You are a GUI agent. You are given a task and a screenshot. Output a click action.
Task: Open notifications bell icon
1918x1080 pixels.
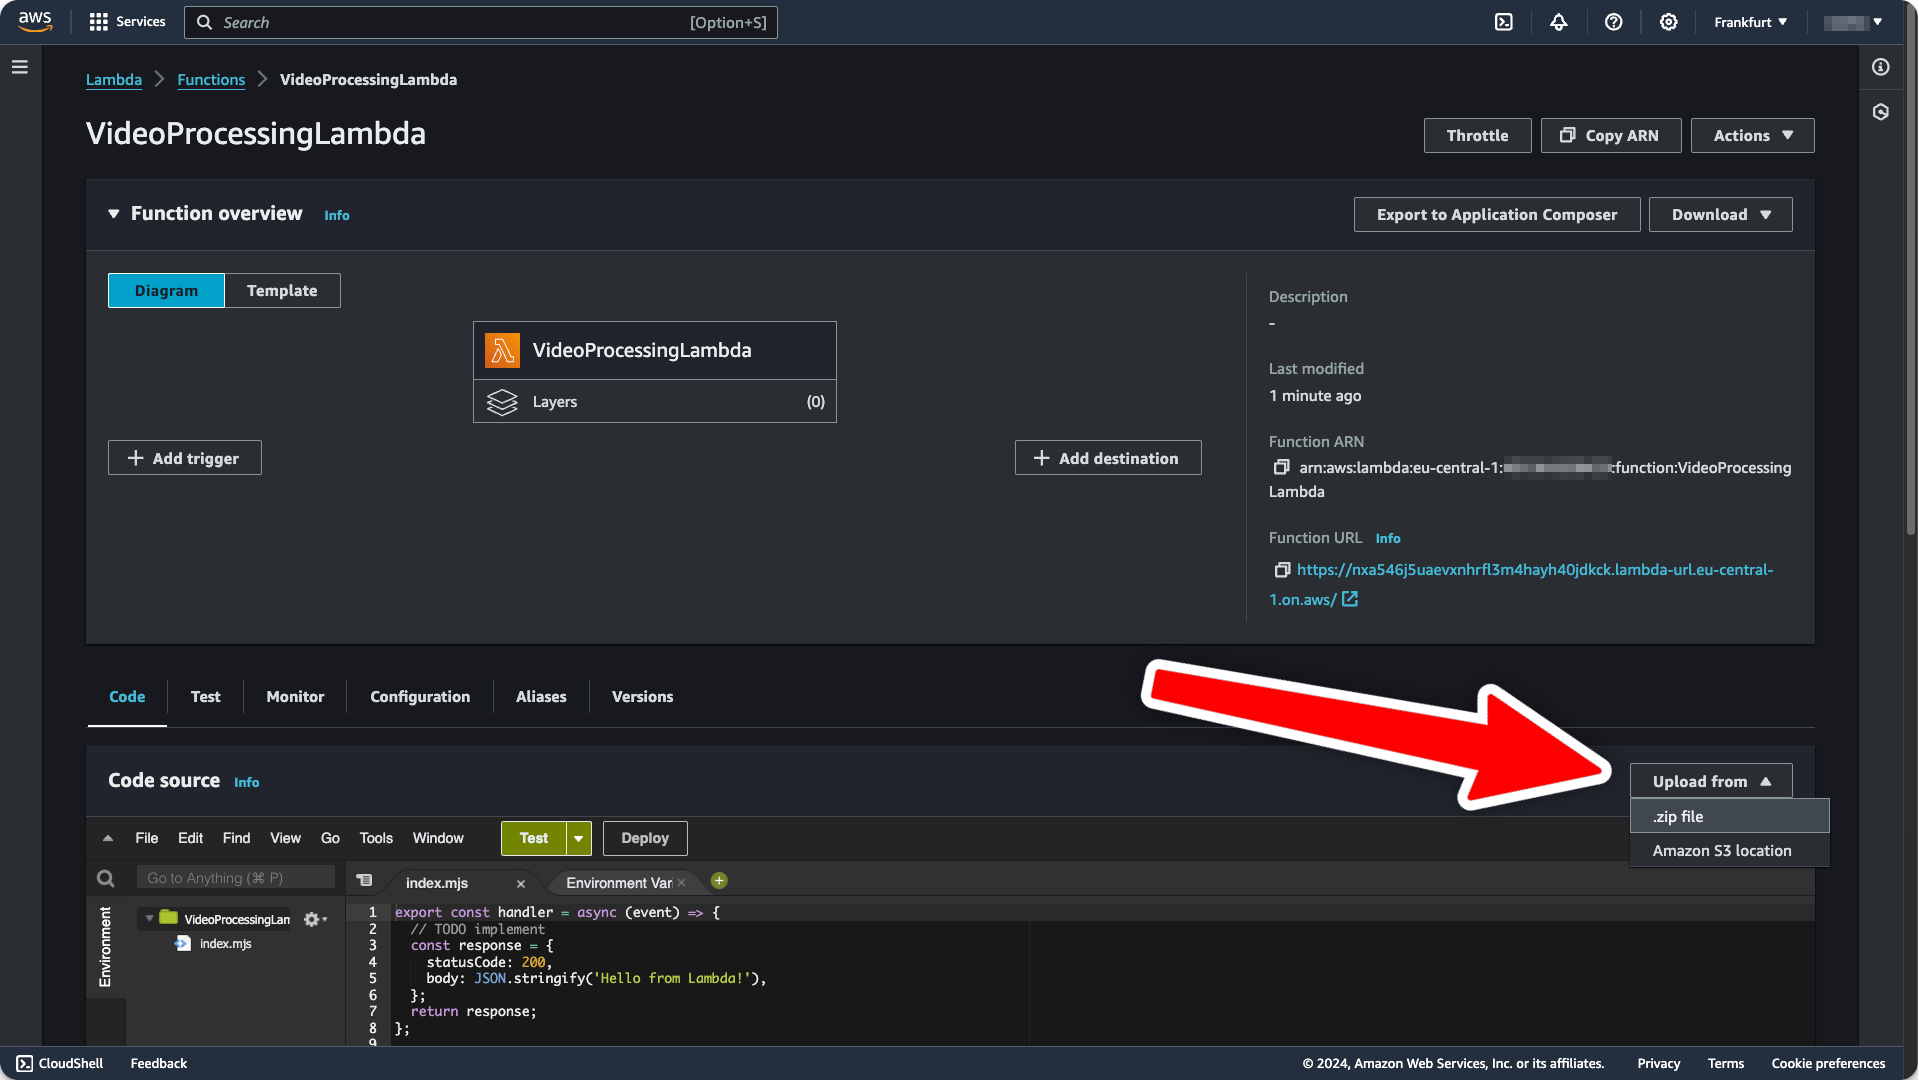(x=1559, y=22)
